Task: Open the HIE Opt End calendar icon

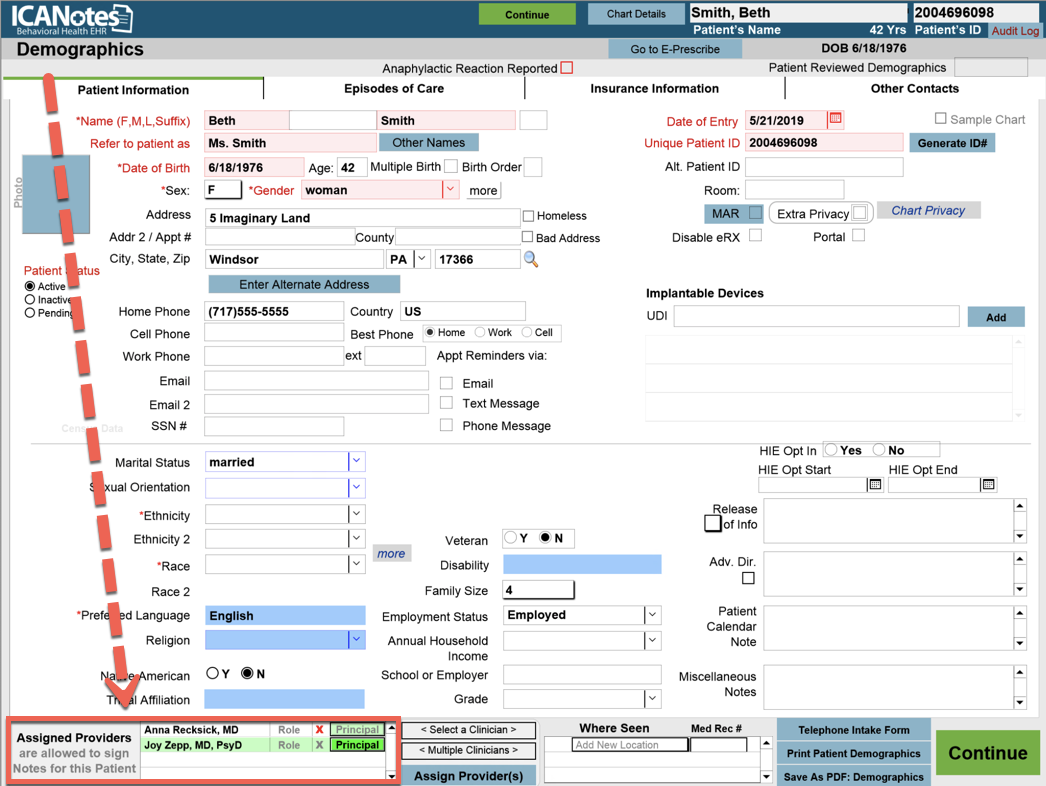Action: tap(988, 485)
